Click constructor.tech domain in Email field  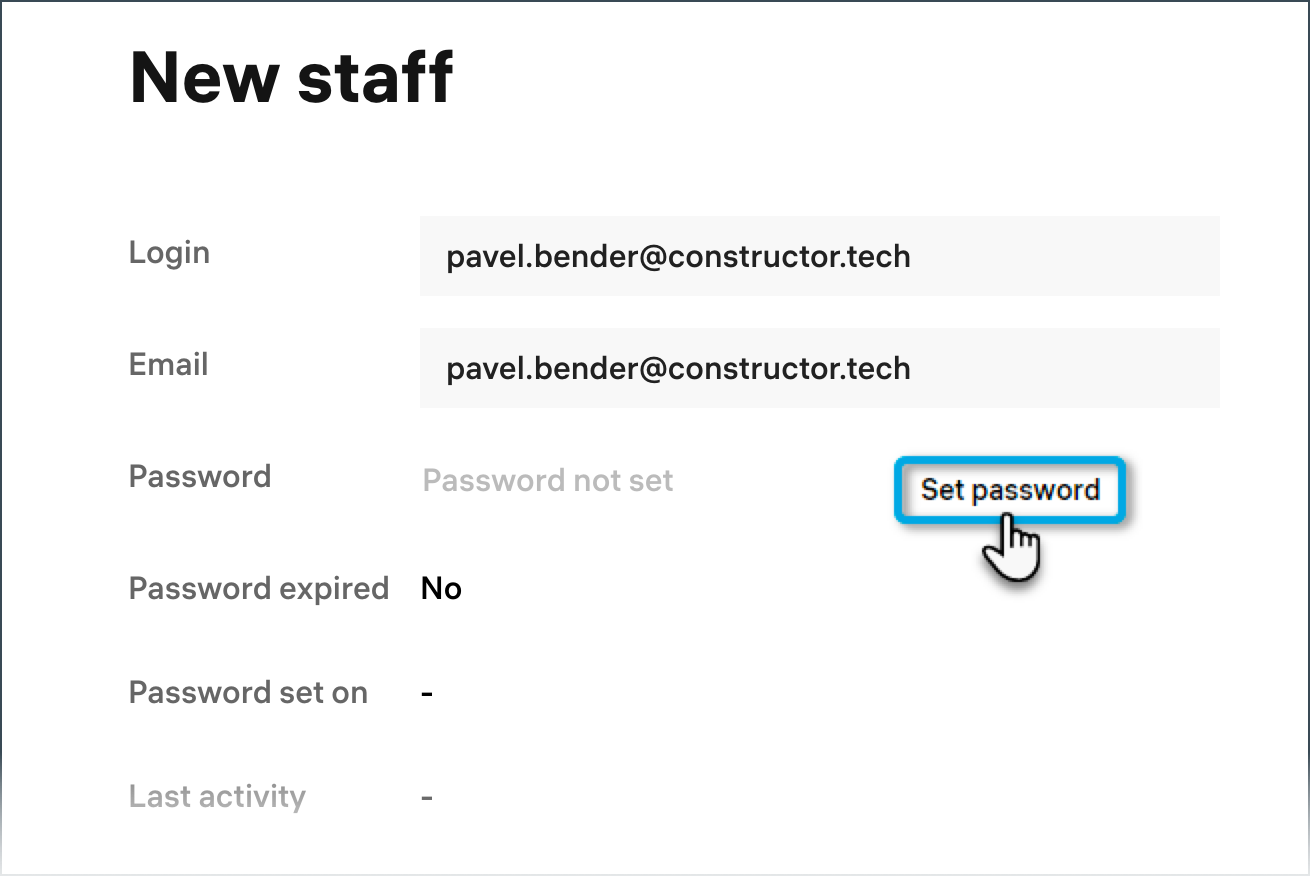point(788,369)
